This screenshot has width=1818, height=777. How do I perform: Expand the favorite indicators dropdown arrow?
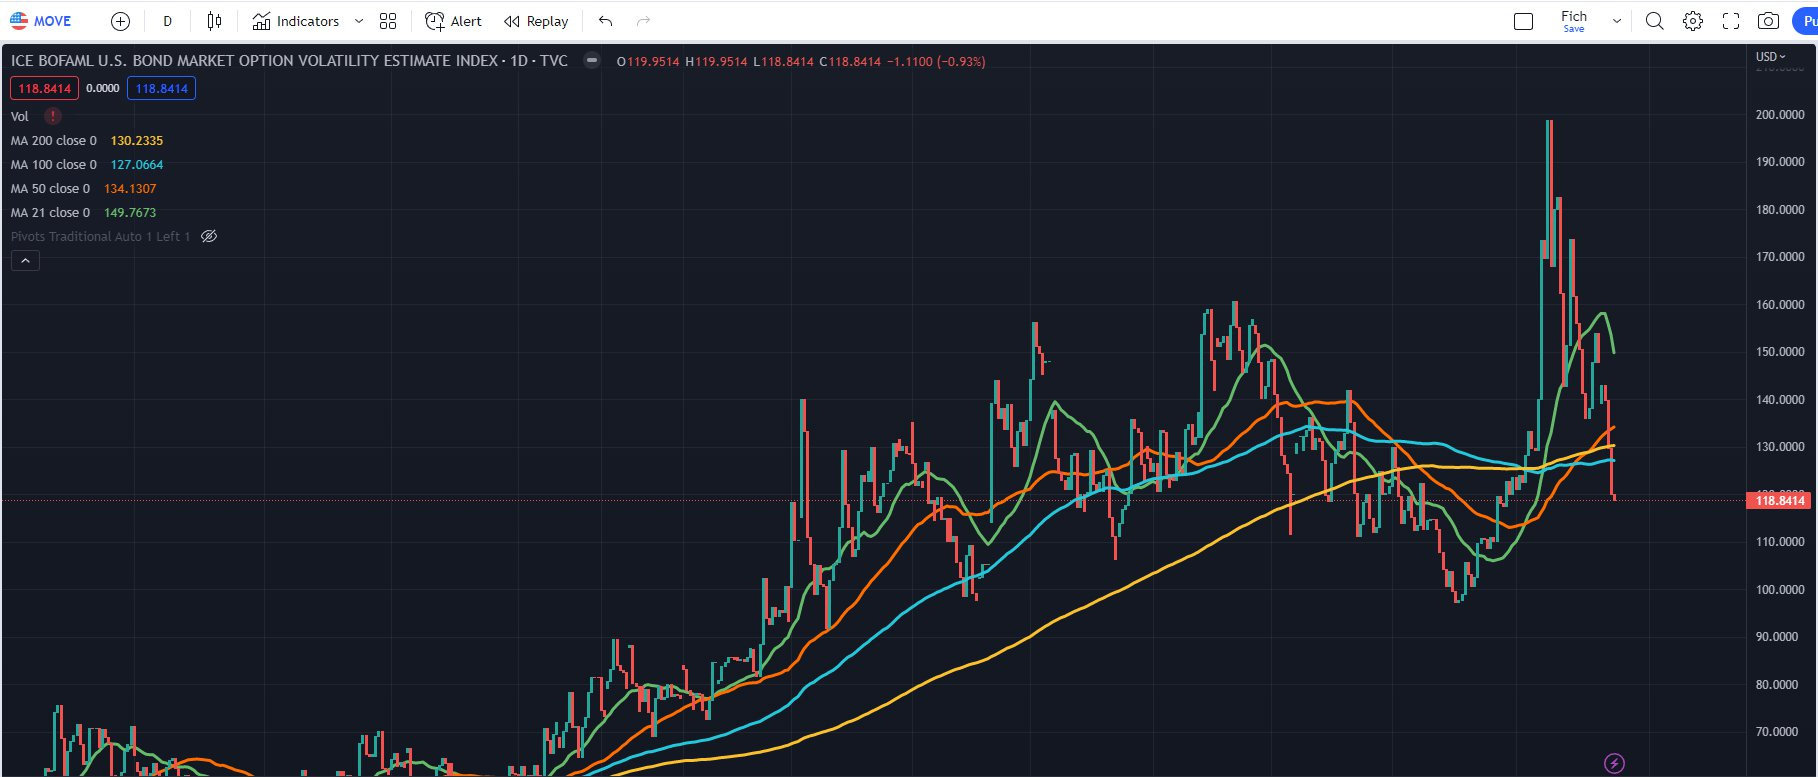click(x=359, y=21)
